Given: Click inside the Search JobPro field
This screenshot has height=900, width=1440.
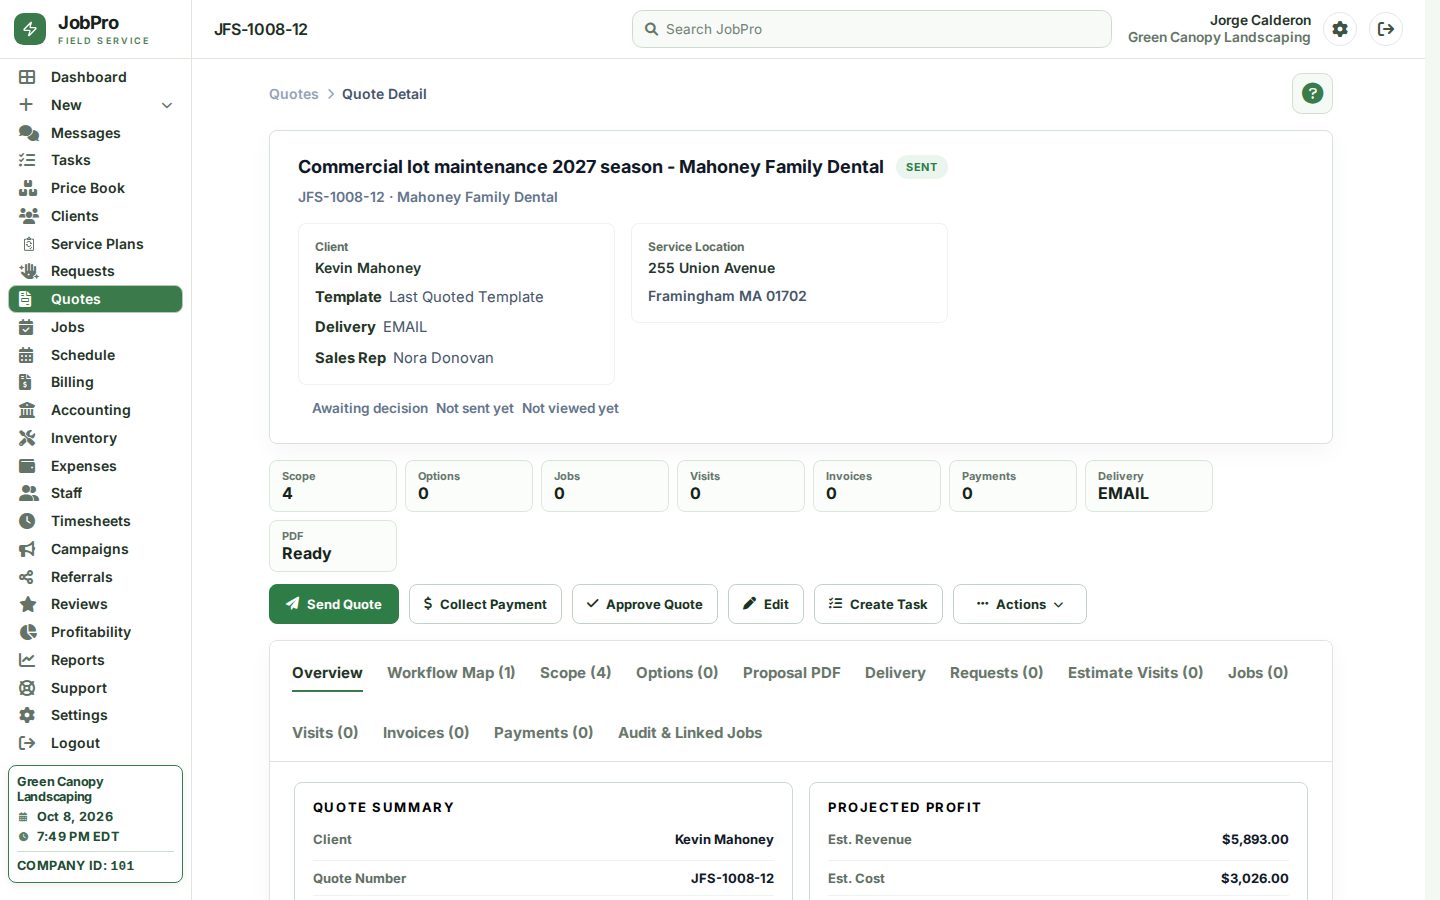Looking at the screenshot, I should [x=871, y=29].
